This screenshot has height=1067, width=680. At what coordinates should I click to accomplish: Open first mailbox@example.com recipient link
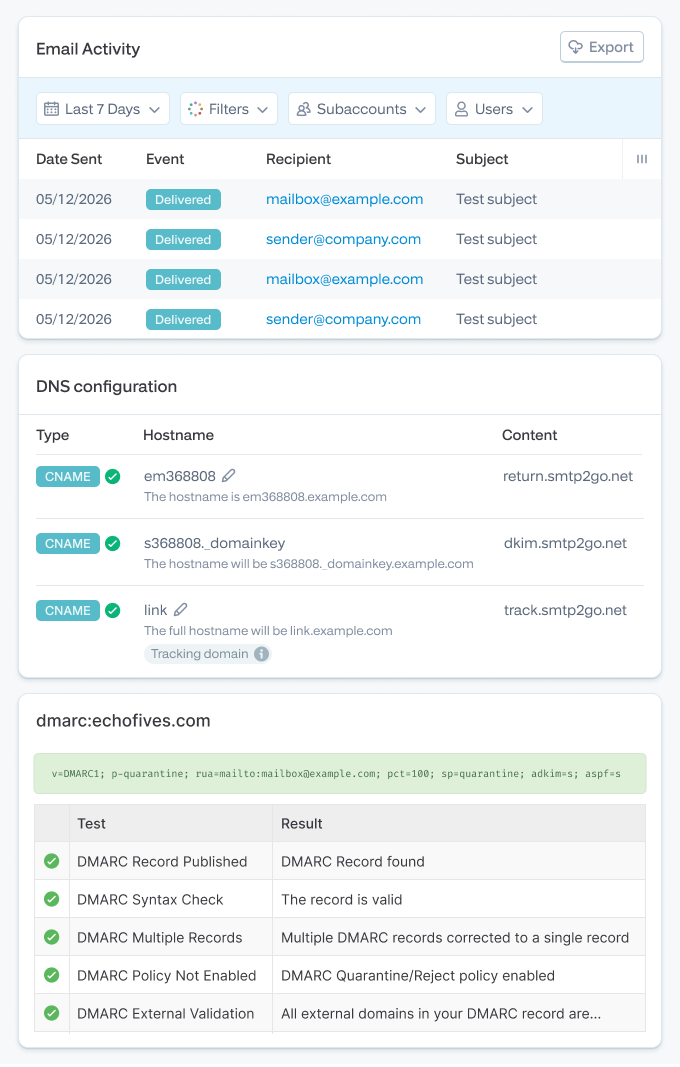[x=344, y=199]
